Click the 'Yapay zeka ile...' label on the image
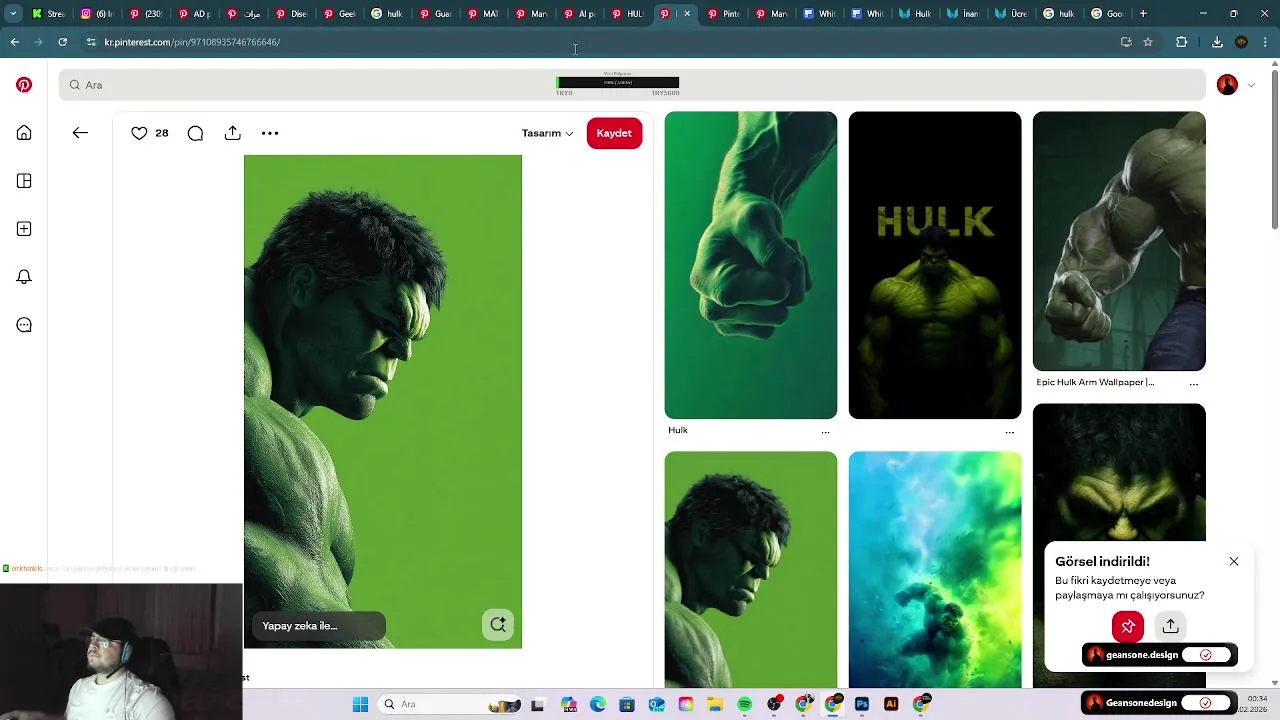Screen dimensions: 1280x720 pos(318,626)
